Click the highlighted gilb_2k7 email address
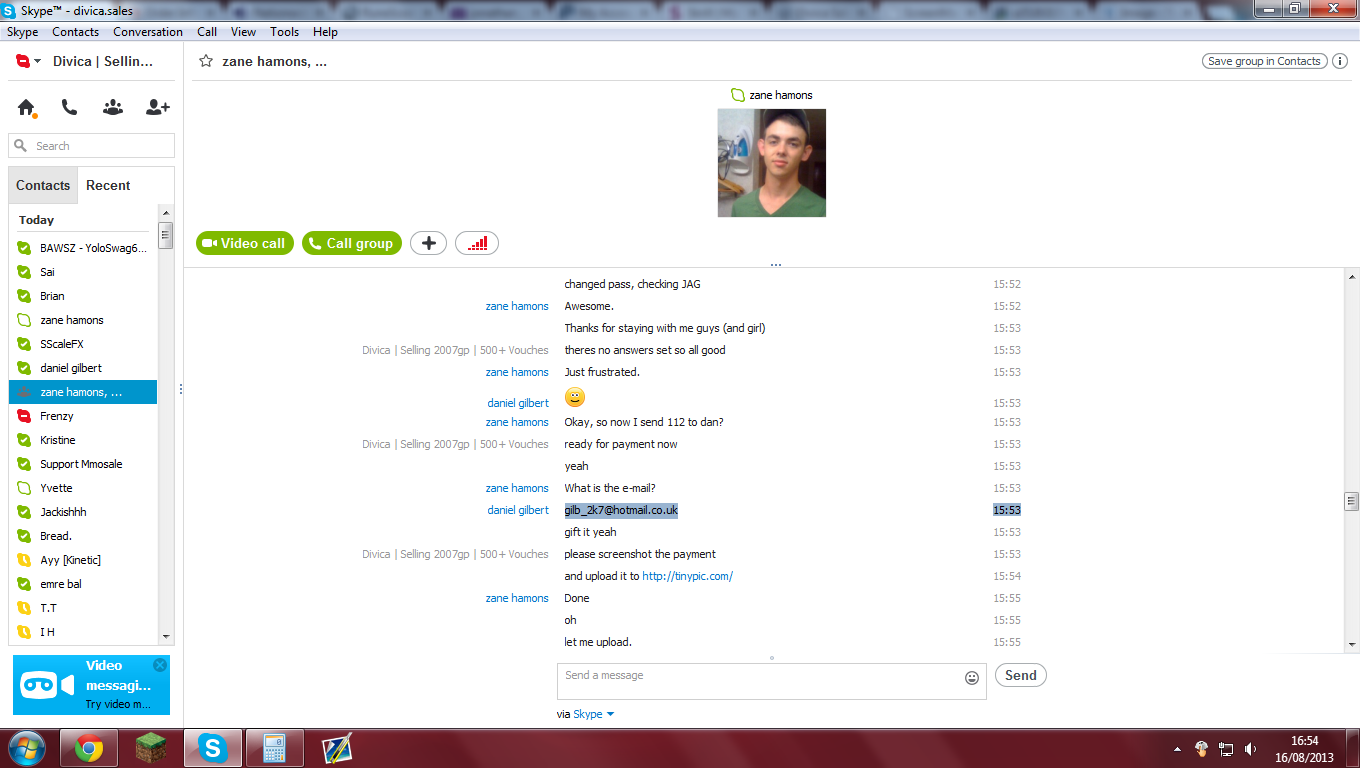The height and width of the screenshot is (768, 1360). (x=621, y=510)
